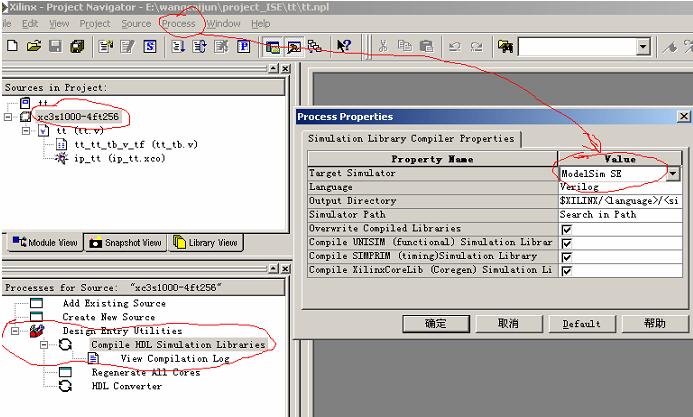Click the chip icon beside xc3s1000-4ft256
Image resolution: width=693 pixels, height=417 pixels.
26,117
